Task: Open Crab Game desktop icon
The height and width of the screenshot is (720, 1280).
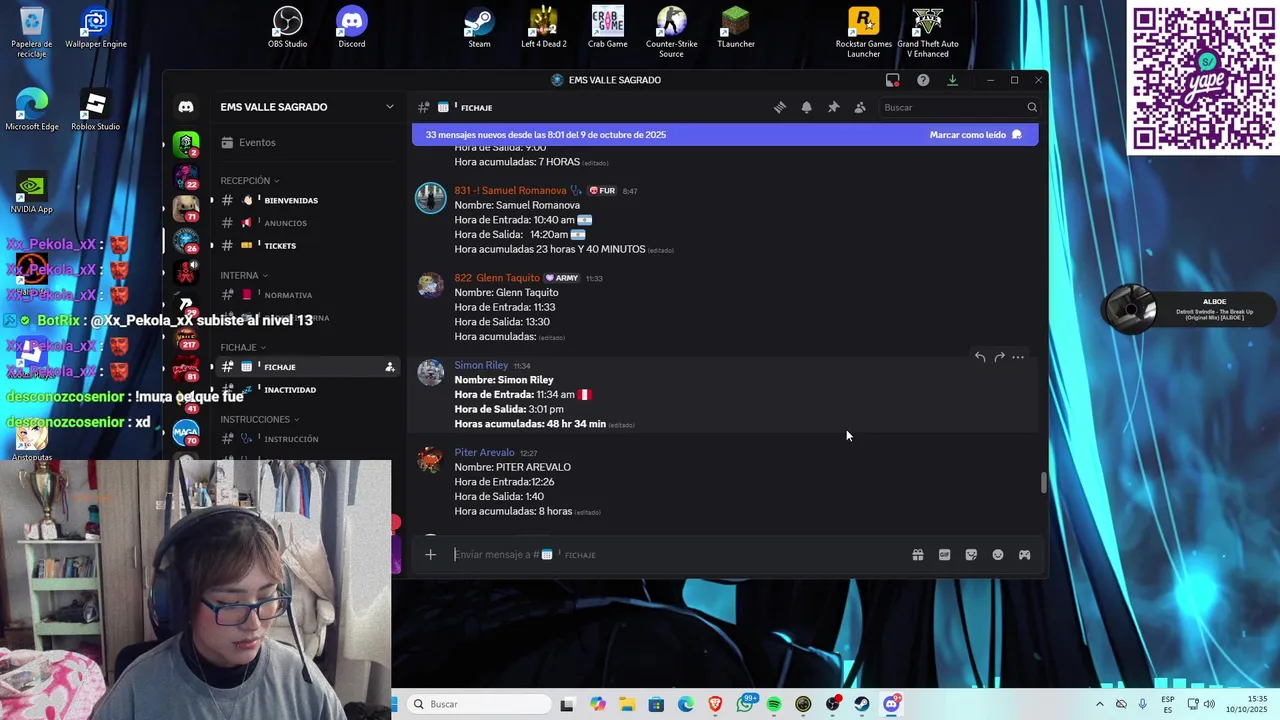Action: tap(607, 27)
